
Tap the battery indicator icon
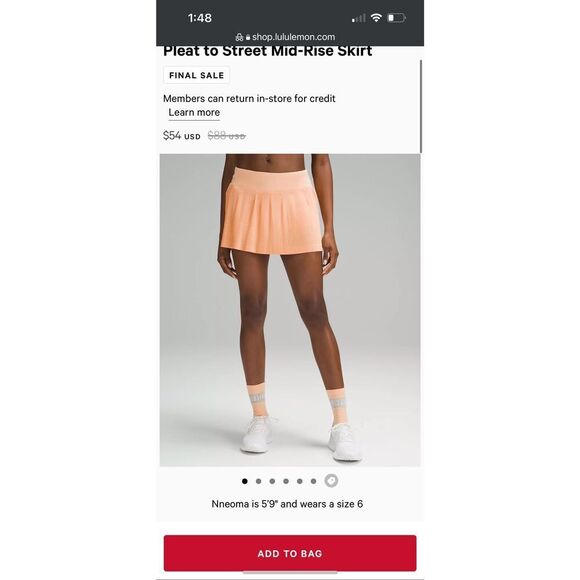point(396,18)
